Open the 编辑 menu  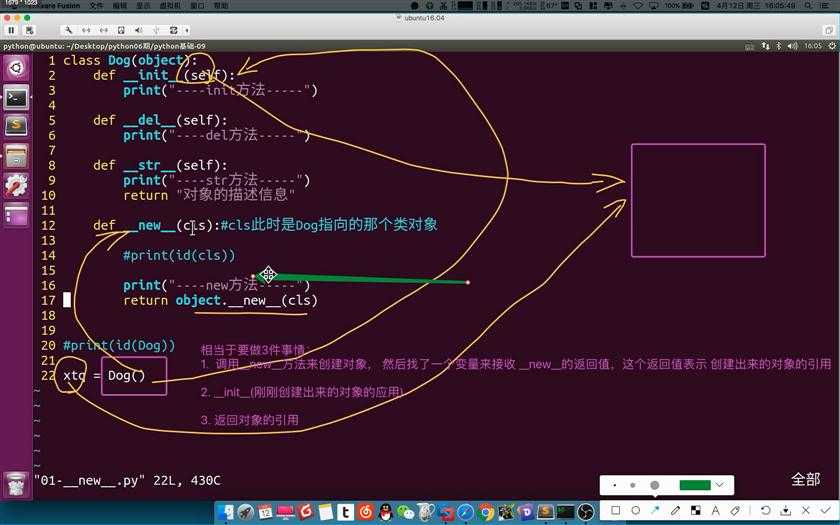click(x=120, y=5)
